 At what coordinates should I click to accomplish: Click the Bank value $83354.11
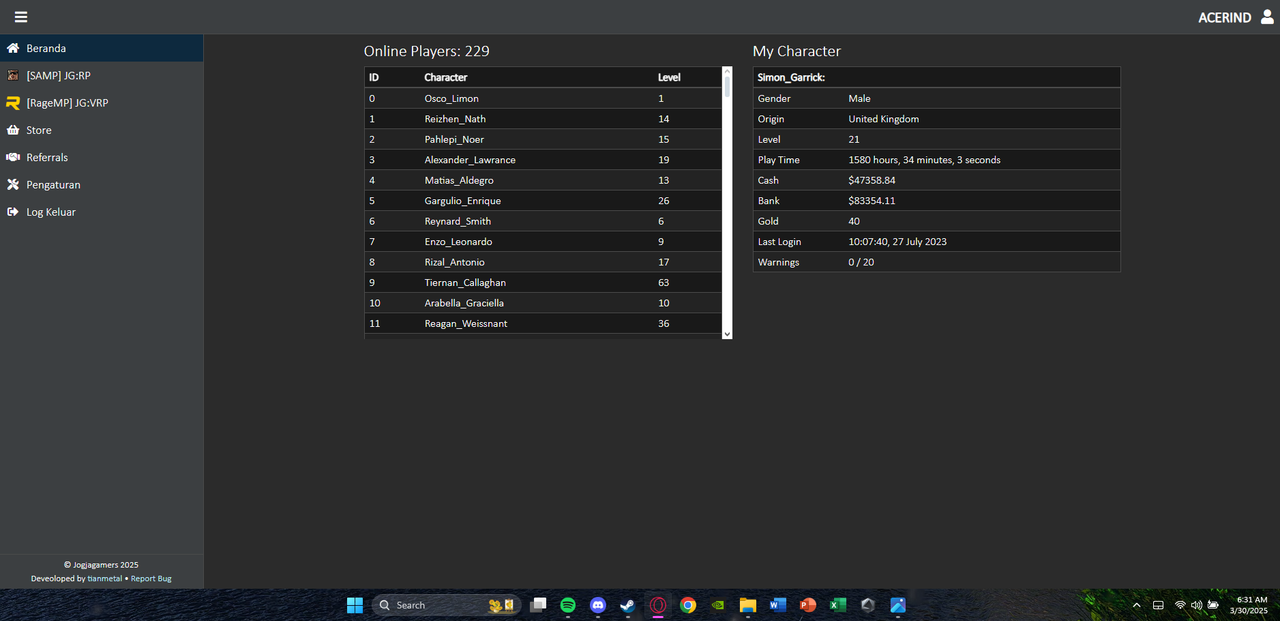(872, 201)
